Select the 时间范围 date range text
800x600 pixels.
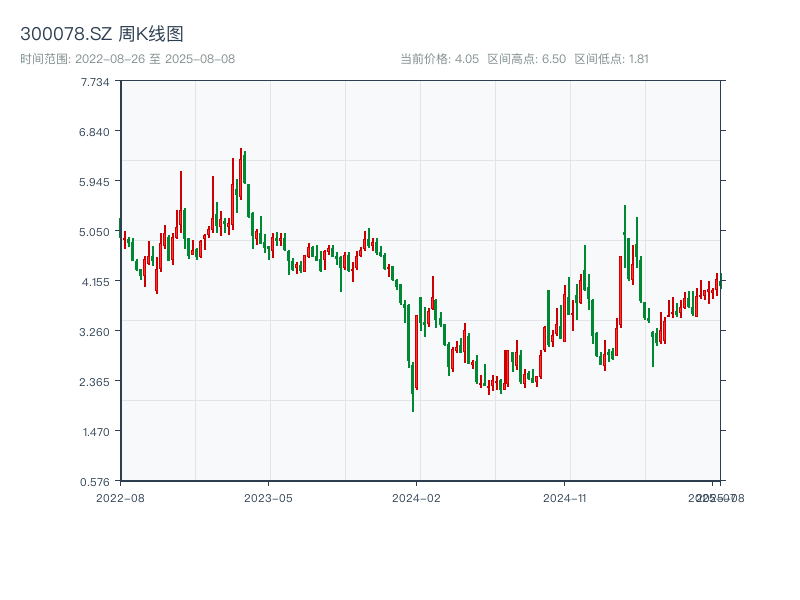pyautogui.click(x=128, y=59)
